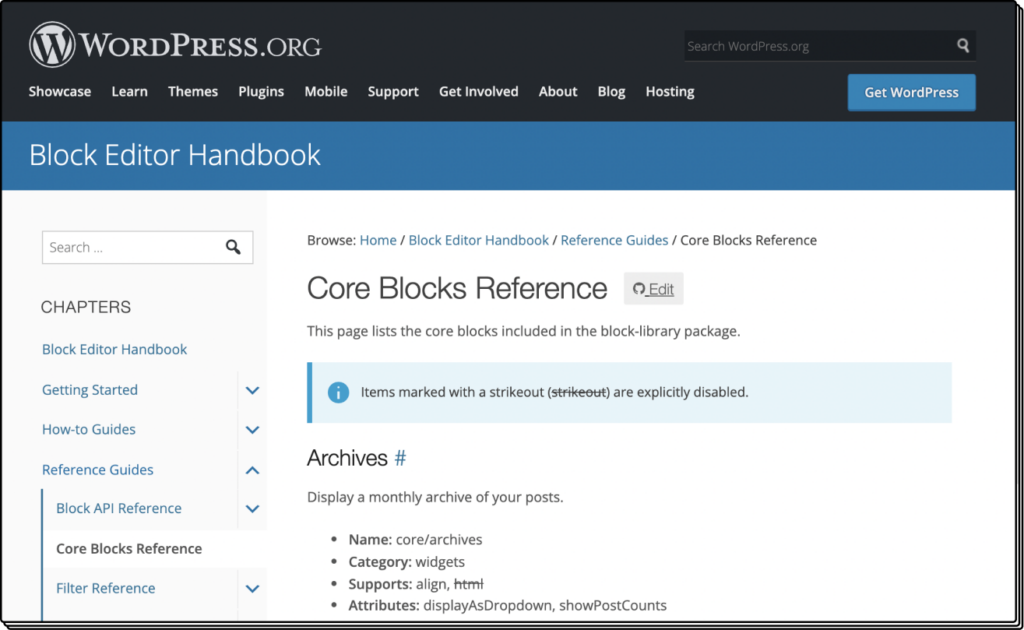The height and width of the screenshot is (630, 1024).
Task: Click the 'Supports: align, html' list item
Action: click(416, 584)
